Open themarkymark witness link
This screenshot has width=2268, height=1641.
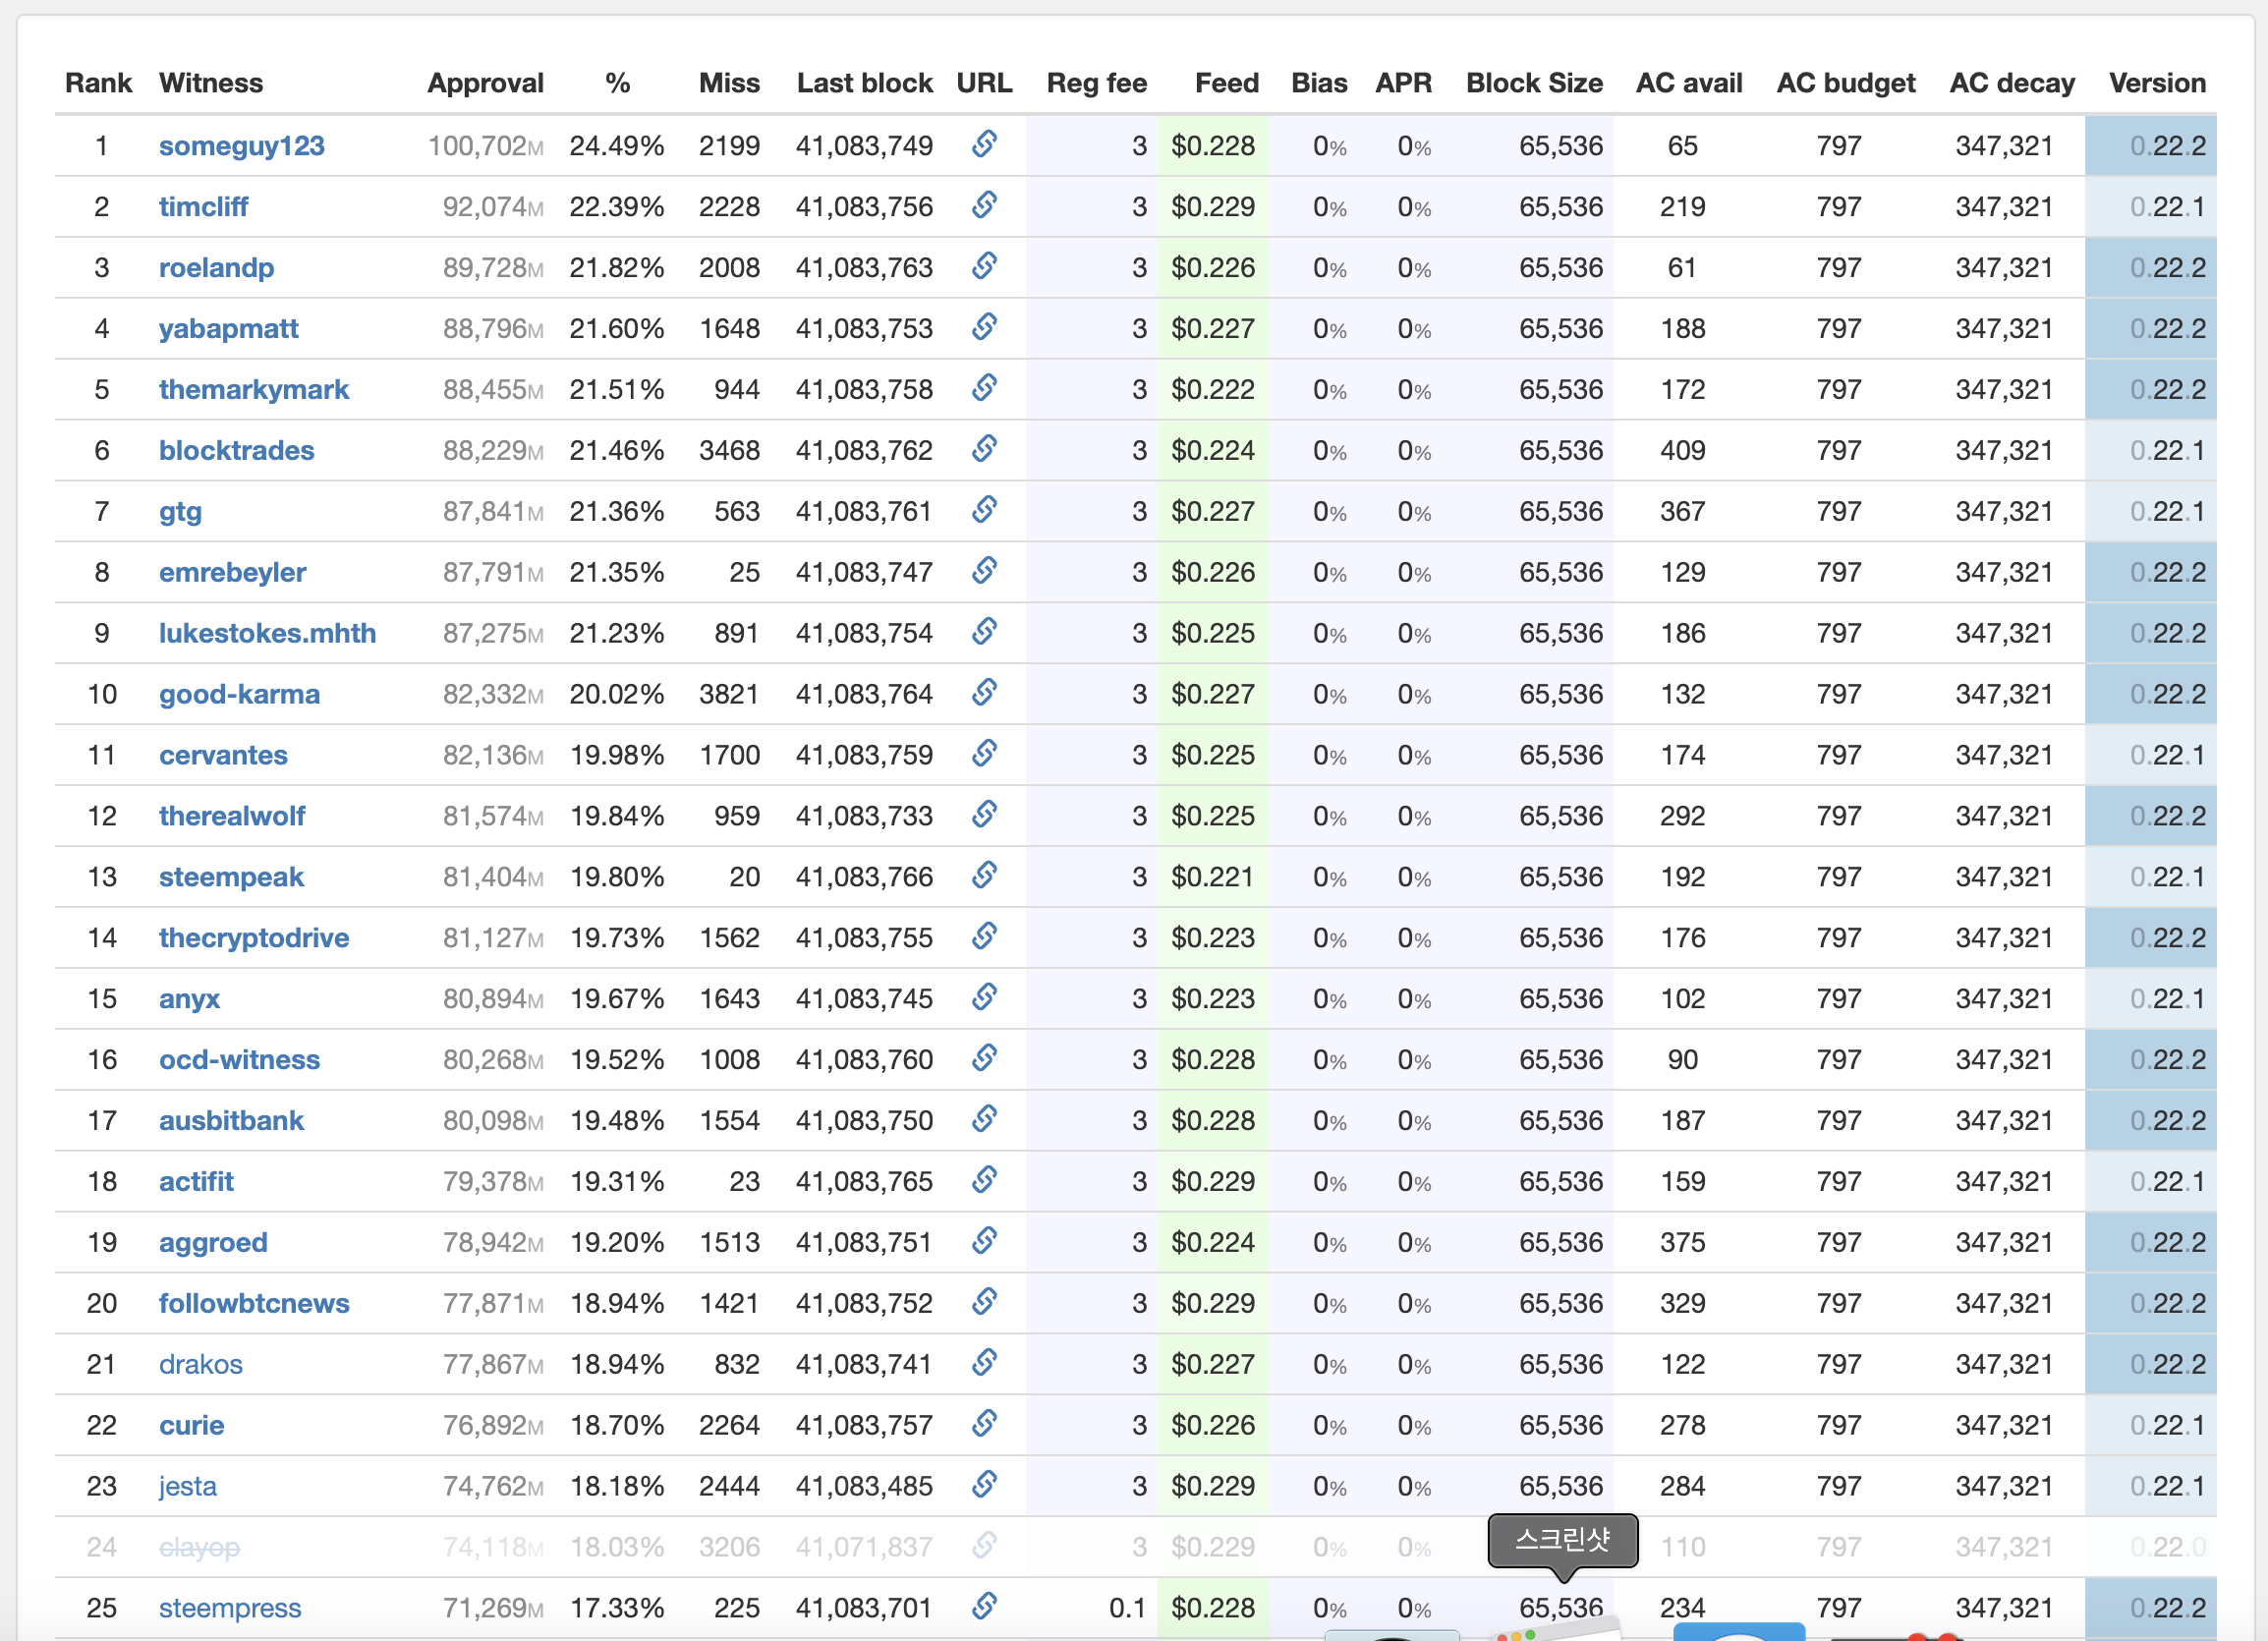pos(254,390)
